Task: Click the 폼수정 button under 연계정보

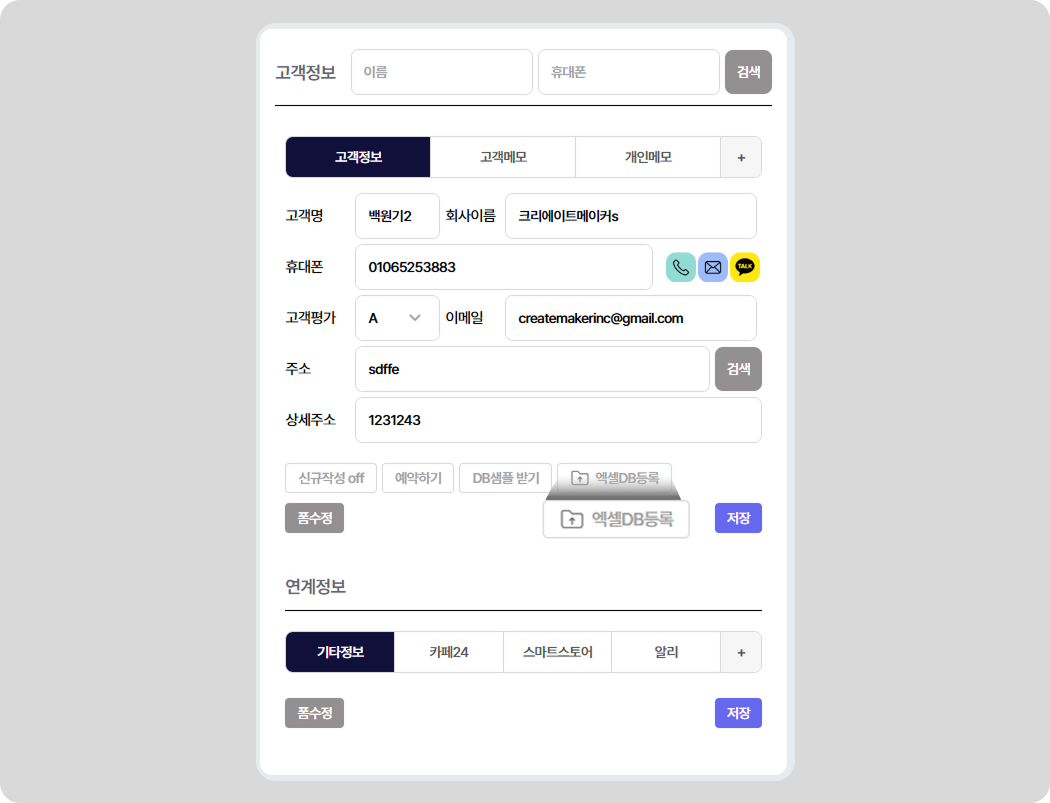Action: pos(314,713)
